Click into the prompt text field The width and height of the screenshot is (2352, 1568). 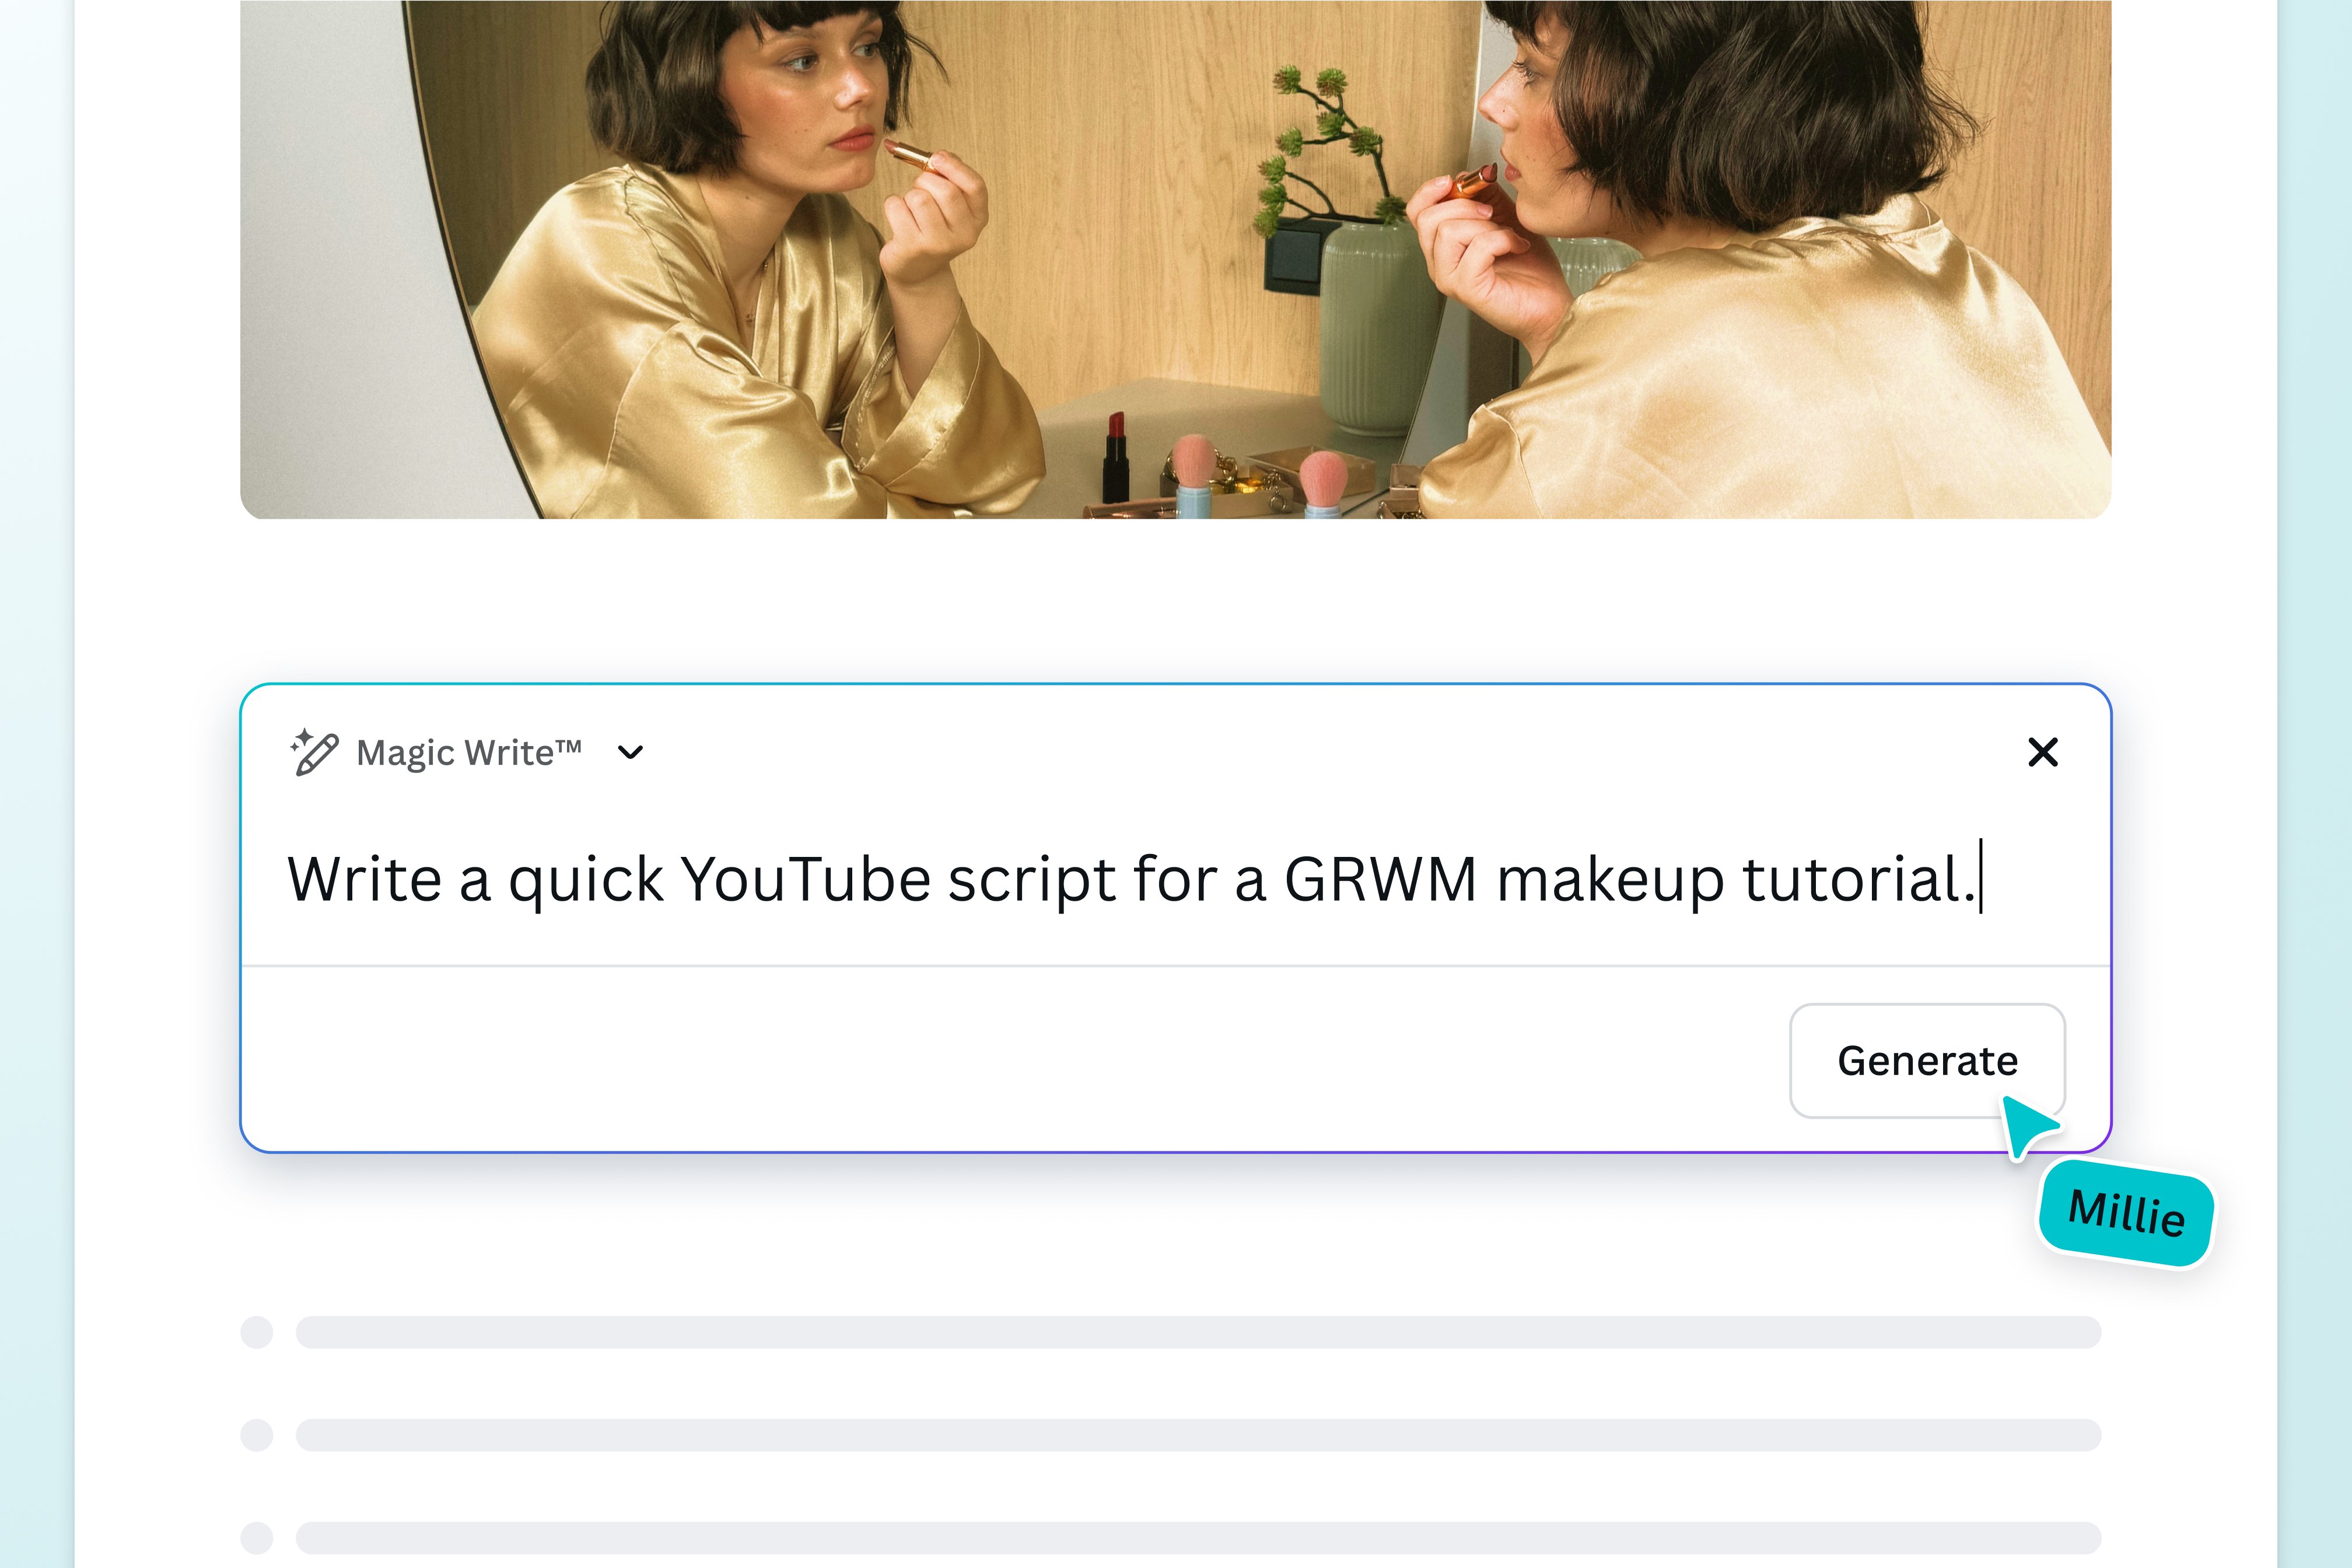(x=1130, y=880)
